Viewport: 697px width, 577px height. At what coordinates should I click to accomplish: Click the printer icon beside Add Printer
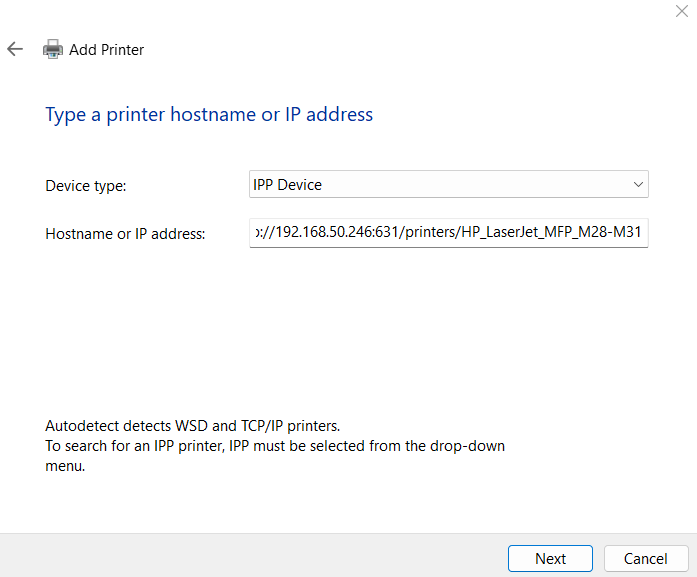click(52, 49)
